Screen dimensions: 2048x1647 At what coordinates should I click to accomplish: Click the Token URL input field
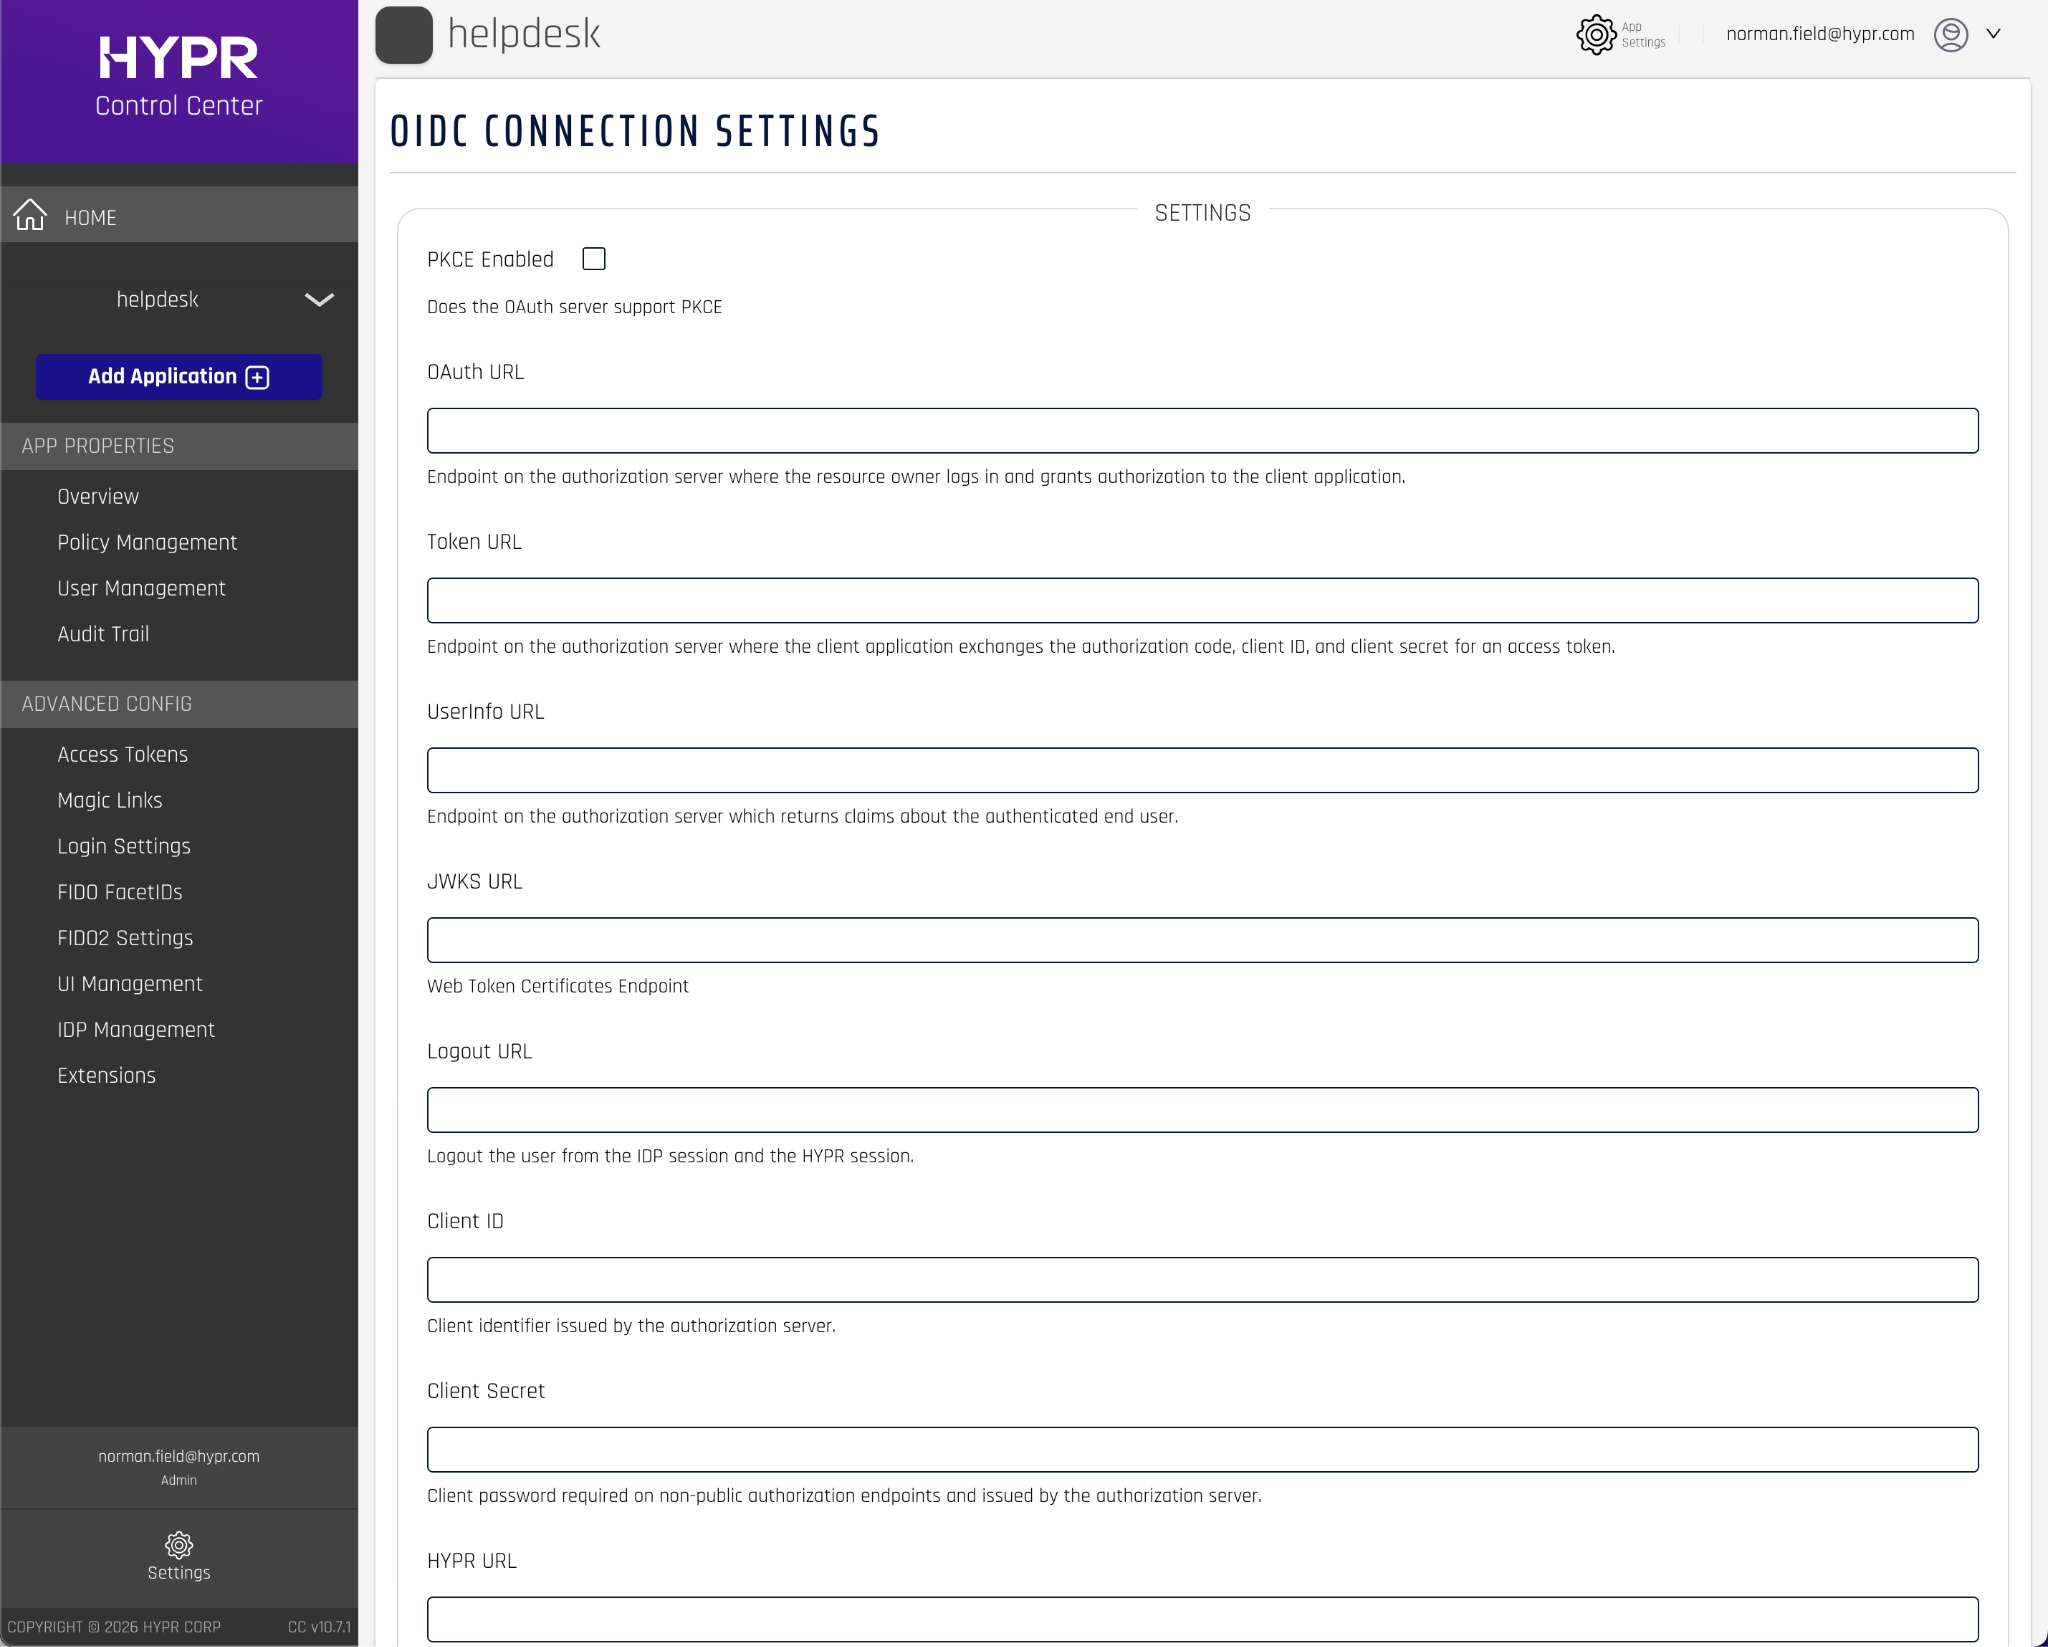click(x=1200, y=600)
